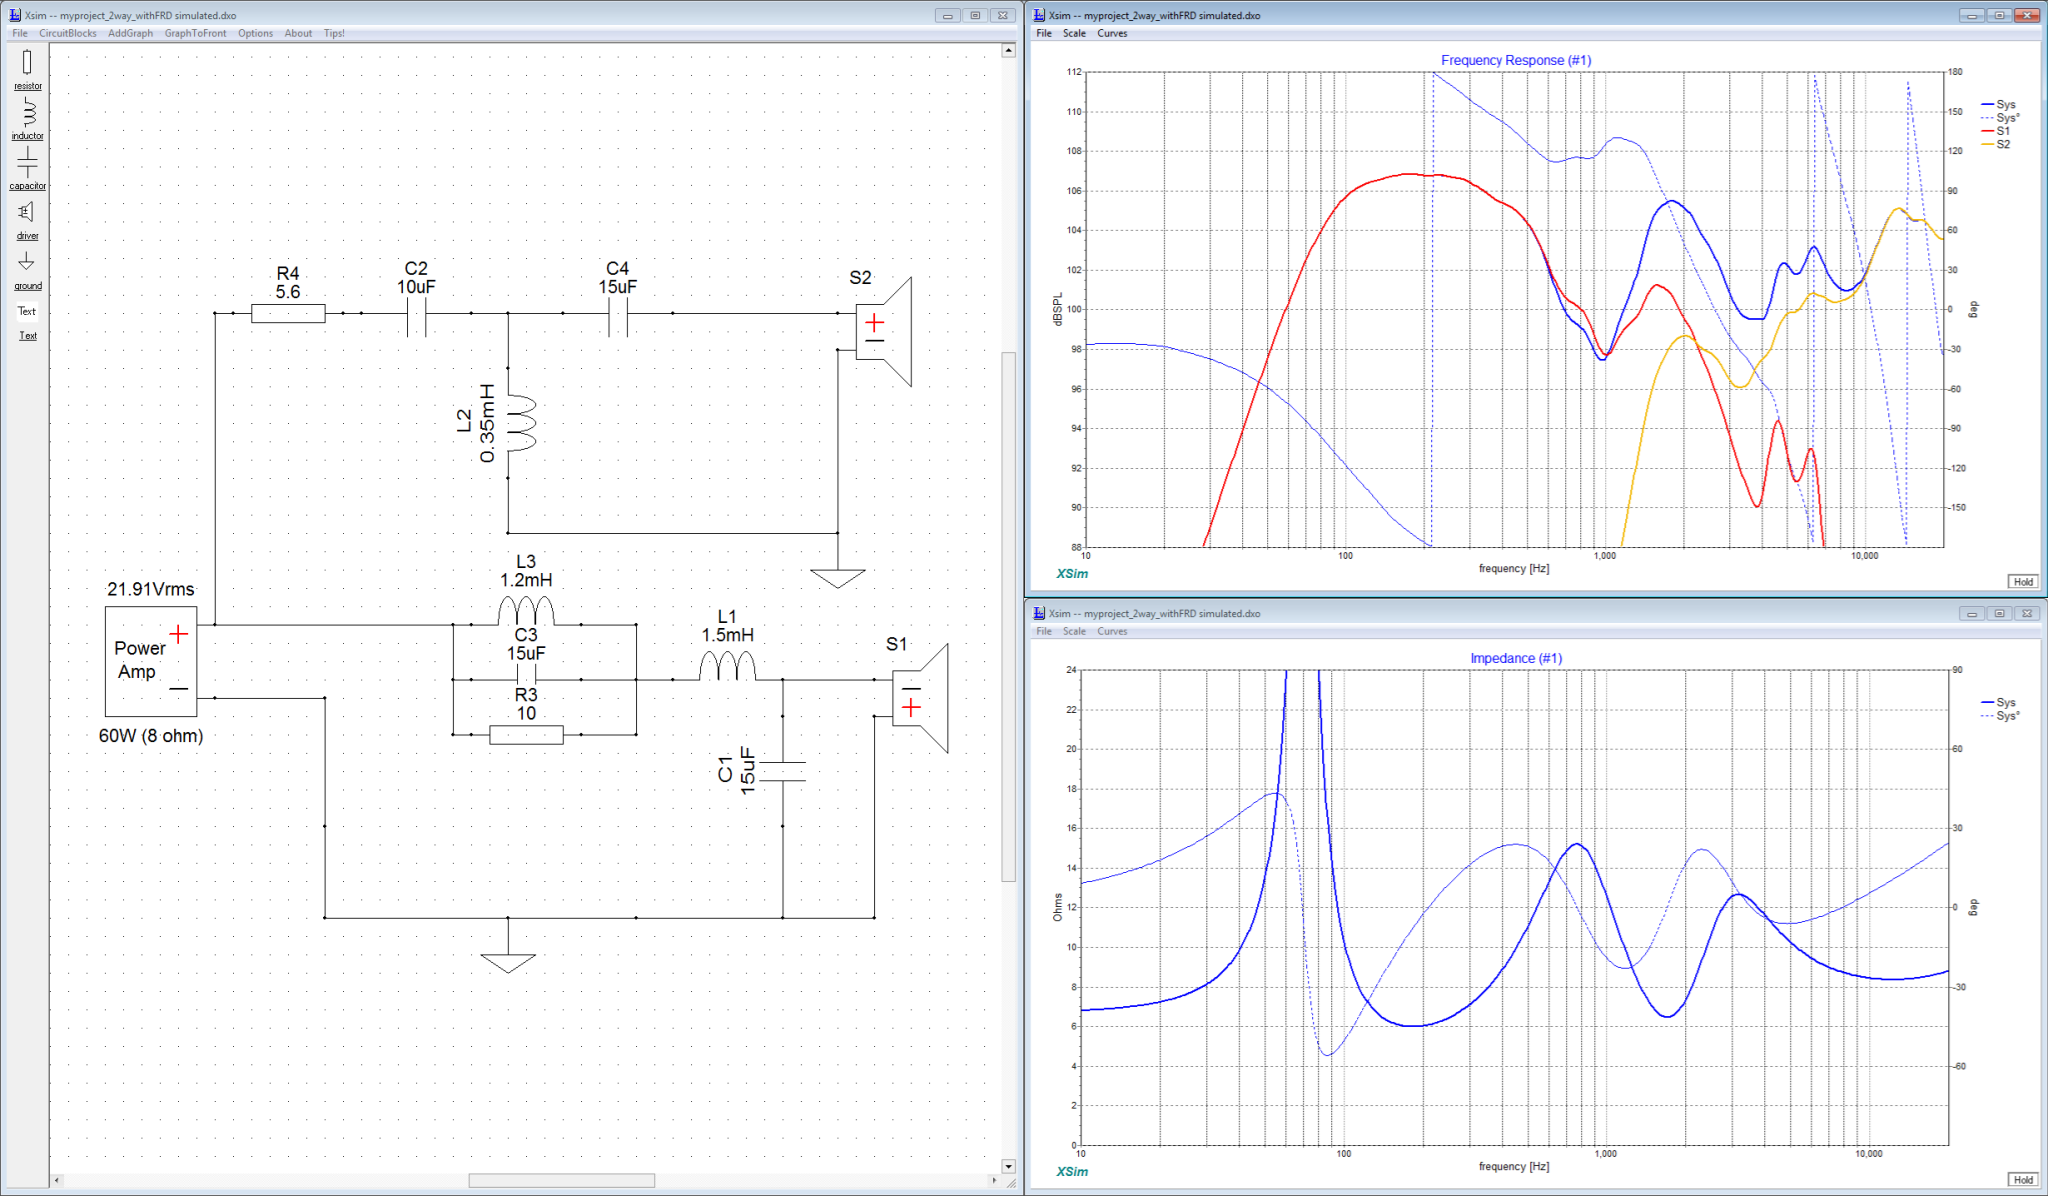Maximize the schematic window
Image resolution: width=2048 pixels, height=1196 pixels.
(x=975, y=15)
